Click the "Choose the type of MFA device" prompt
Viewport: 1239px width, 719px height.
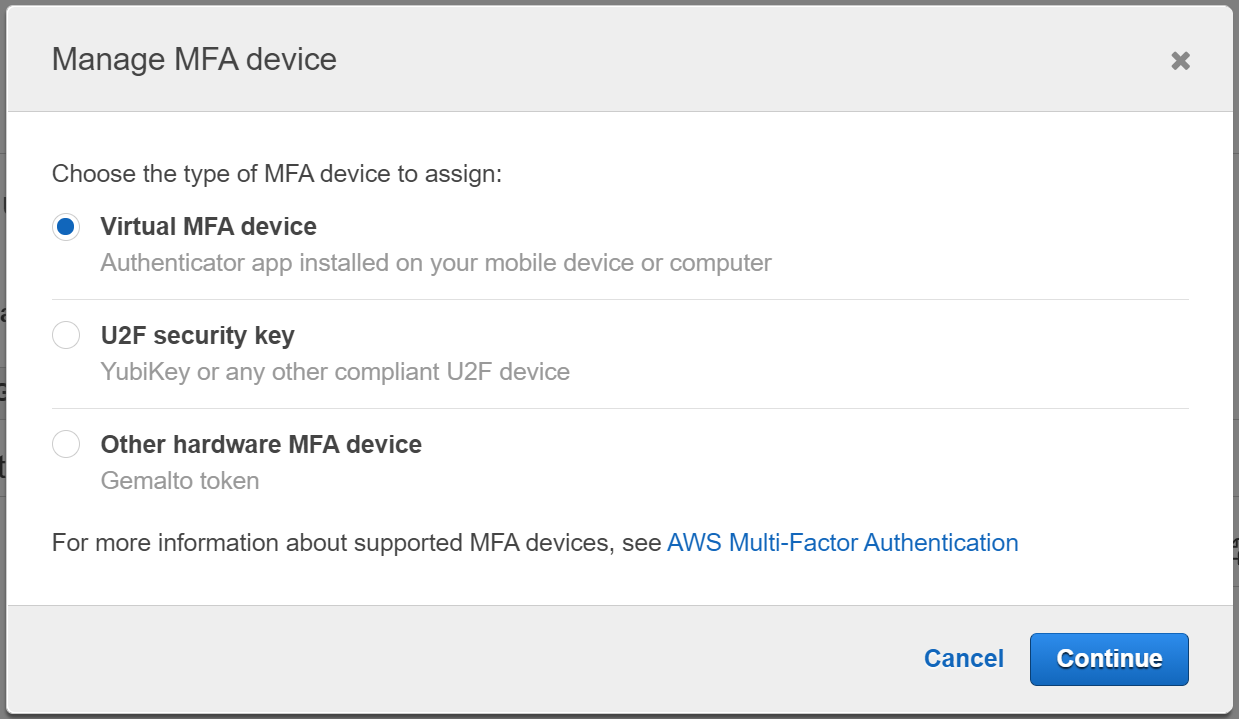(x=276, y=174)
